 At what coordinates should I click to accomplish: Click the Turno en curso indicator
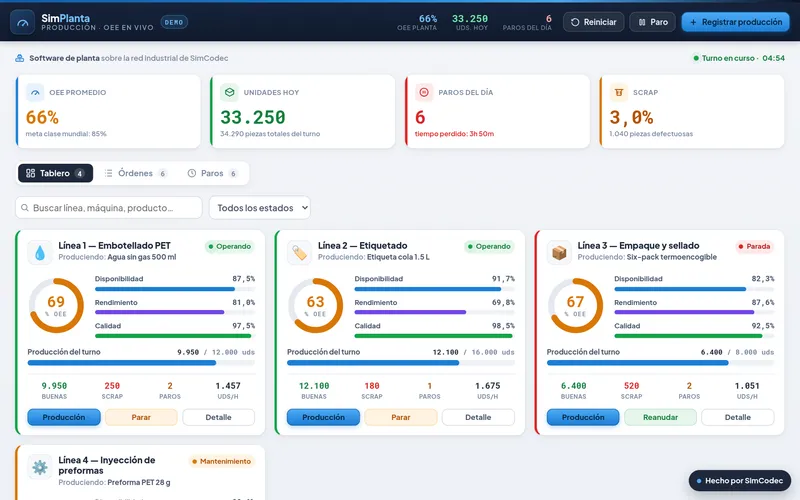(738, 58)
